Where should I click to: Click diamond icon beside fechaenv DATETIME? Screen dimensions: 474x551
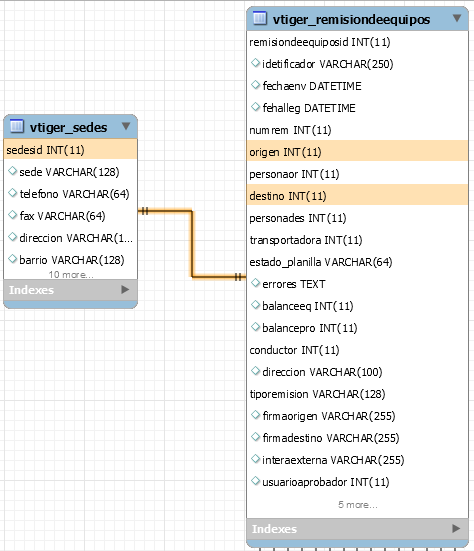point(255,85)
